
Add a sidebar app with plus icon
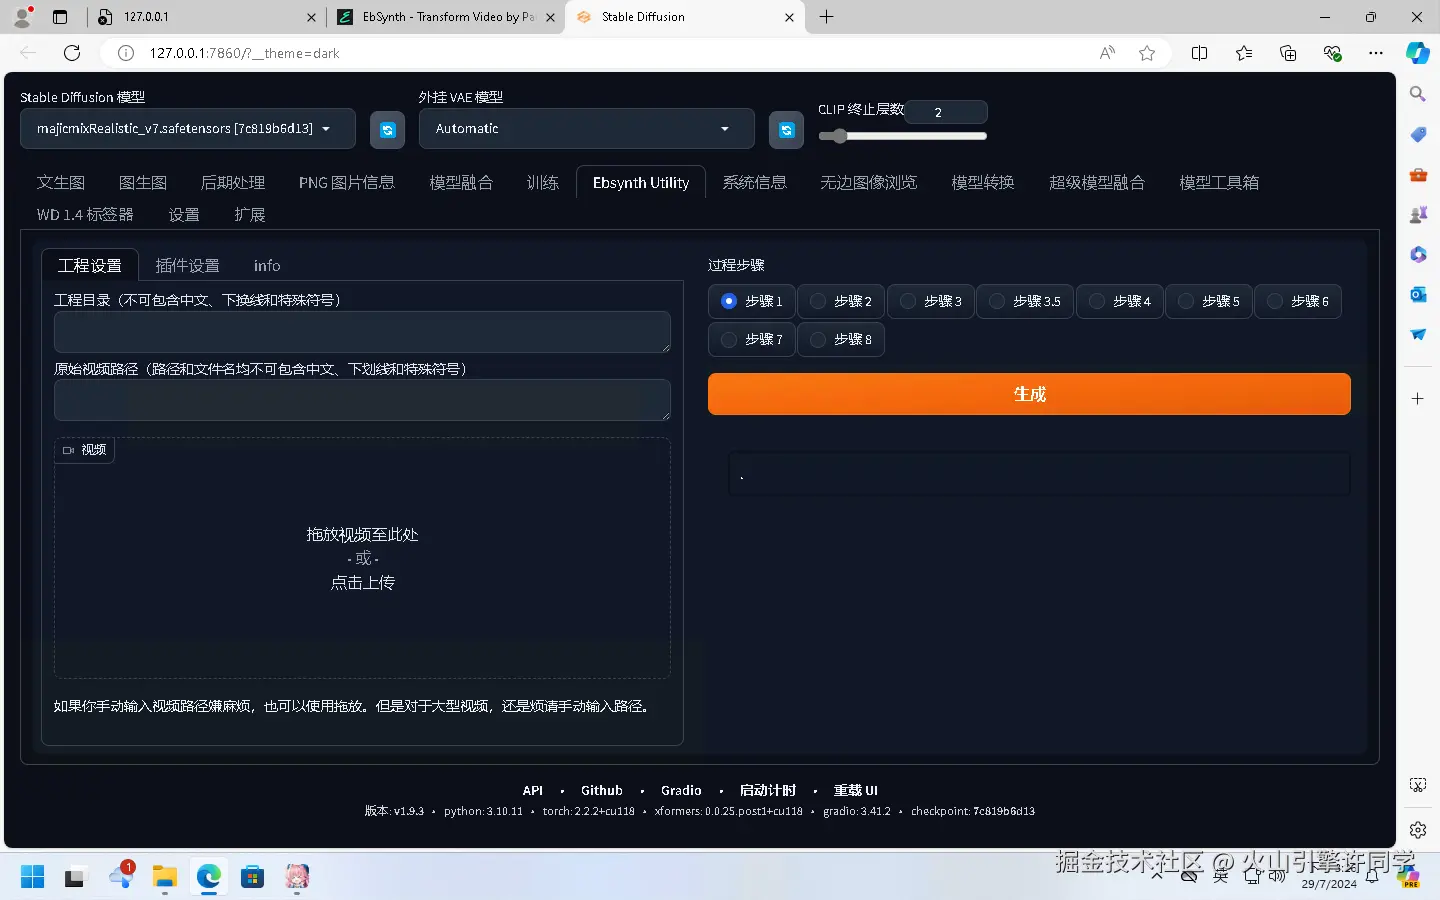click(1418, 398)
